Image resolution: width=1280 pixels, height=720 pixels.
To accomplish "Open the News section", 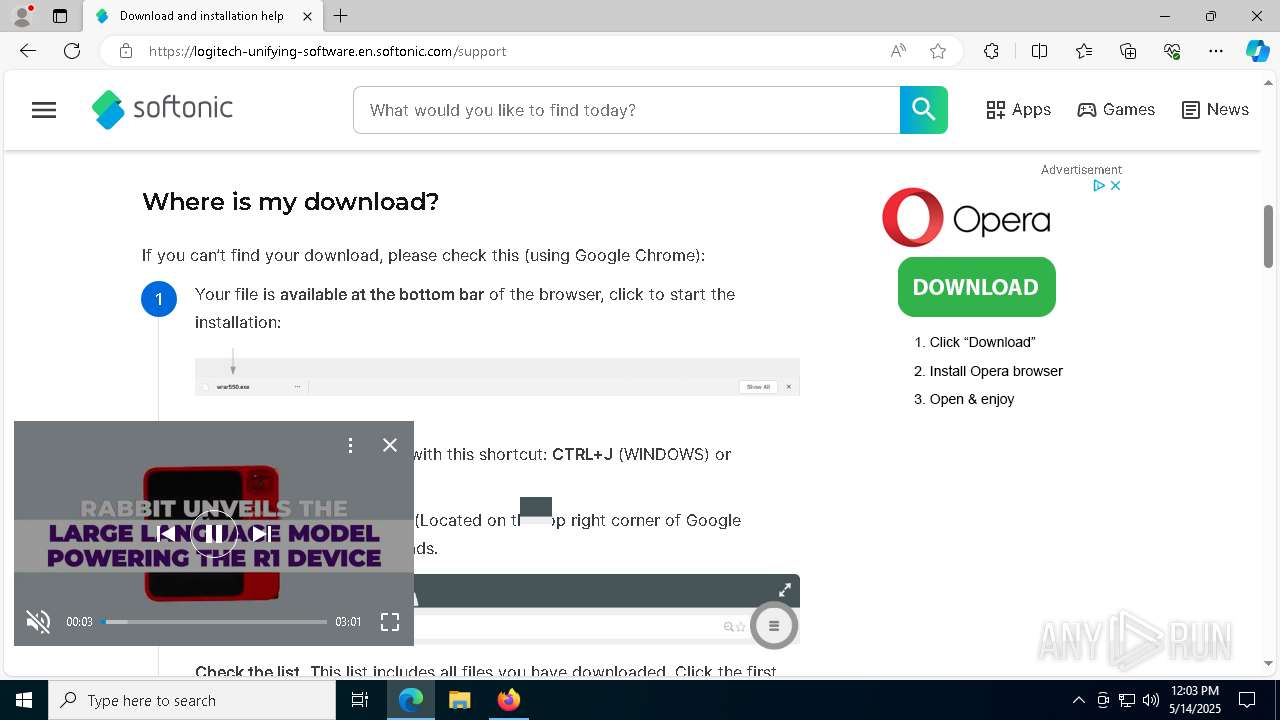I will click(x=1215, y=110).
